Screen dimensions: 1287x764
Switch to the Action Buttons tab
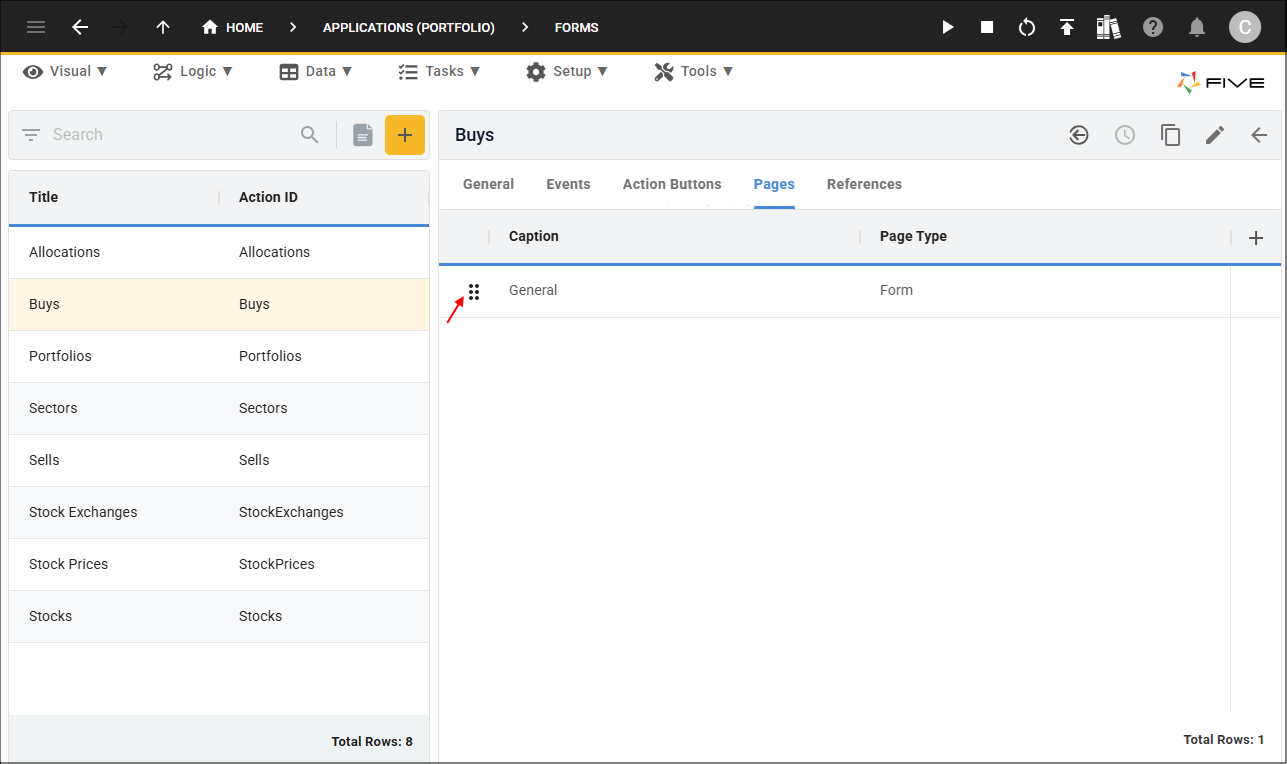[x=672, y=184]
